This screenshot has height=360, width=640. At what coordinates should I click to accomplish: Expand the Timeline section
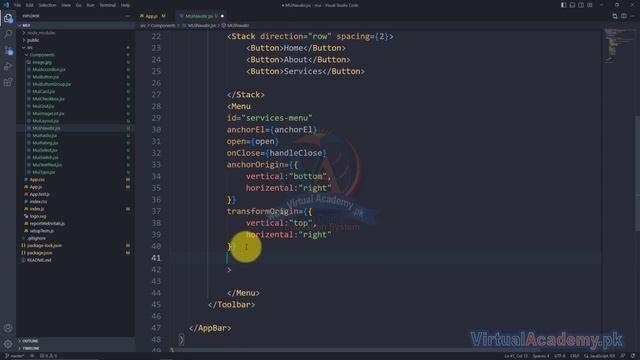76,348
